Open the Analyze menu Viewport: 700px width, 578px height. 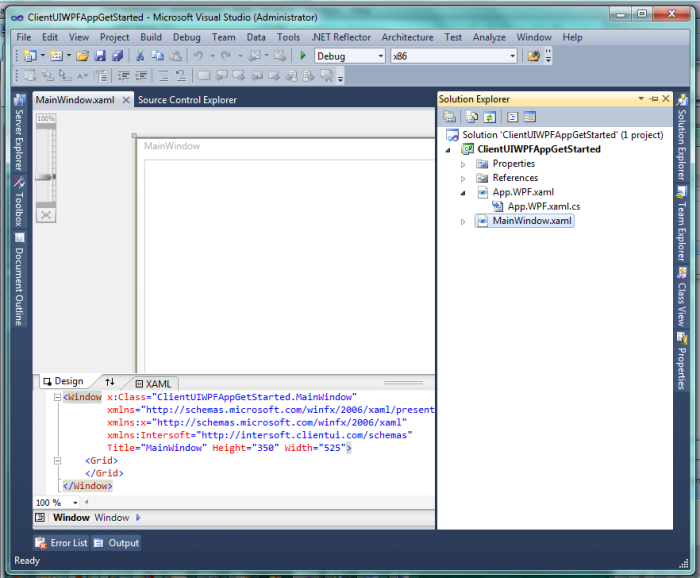489,37
